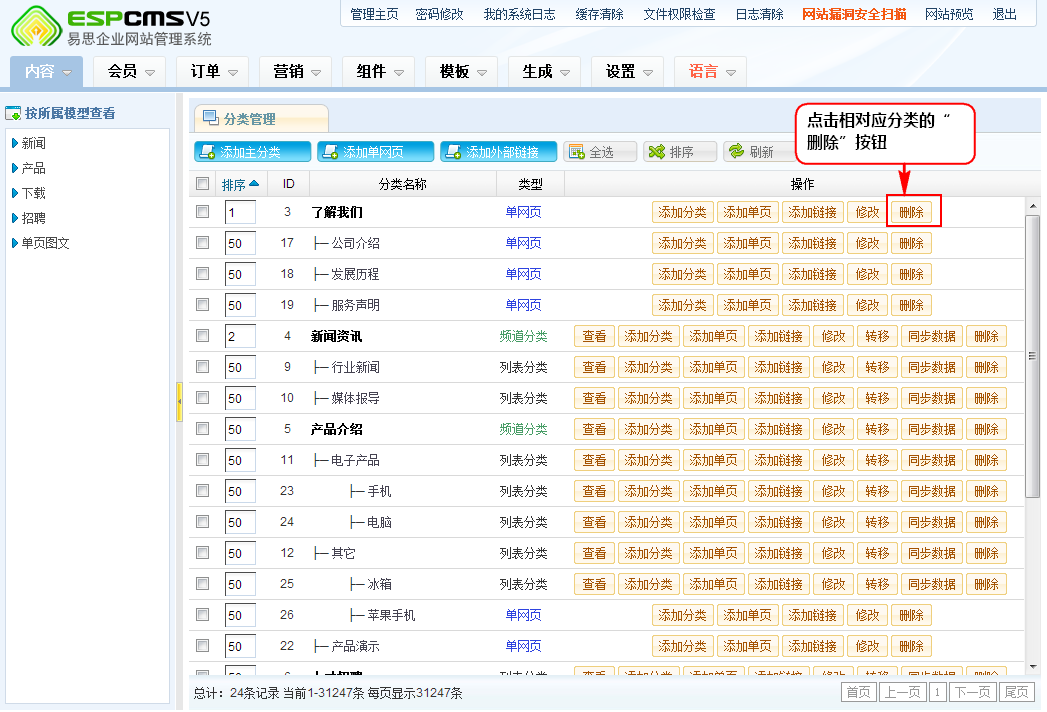Open the 组件 dropdown menu
This screenshot has height=712, width=1047.
[x=379, y=71]
